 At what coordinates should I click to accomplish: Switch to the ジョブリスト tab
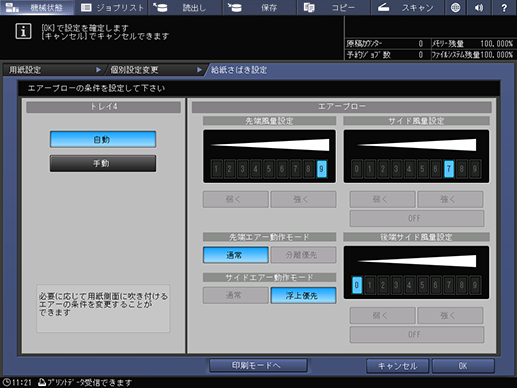pos(112,7)
